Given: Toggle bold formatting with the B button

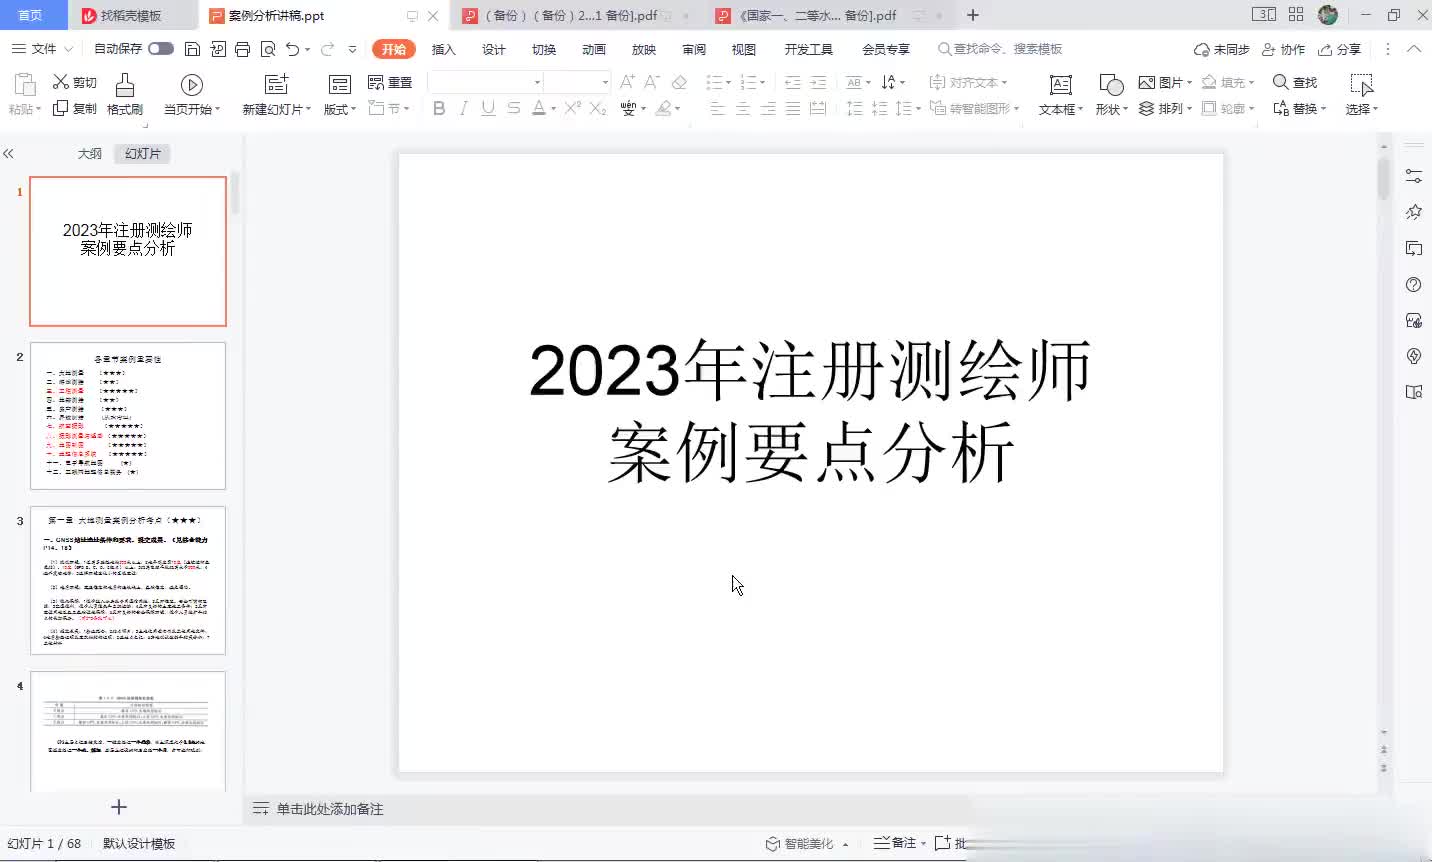Looking at the screenshot, I should tap(439, 108).
